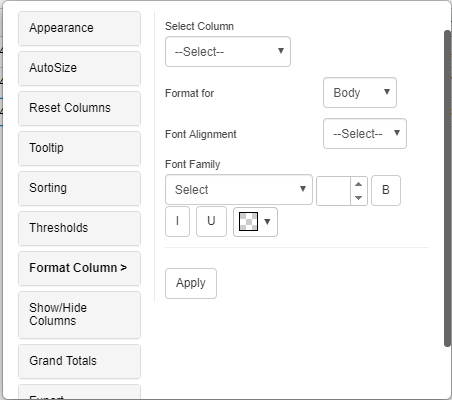
Task: Click the Apply button
Action: [191, 283]
